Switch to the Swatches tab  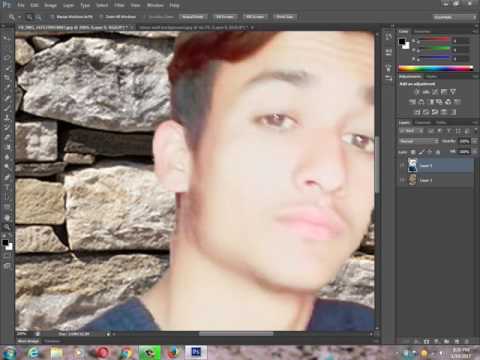tap(422, 31)
